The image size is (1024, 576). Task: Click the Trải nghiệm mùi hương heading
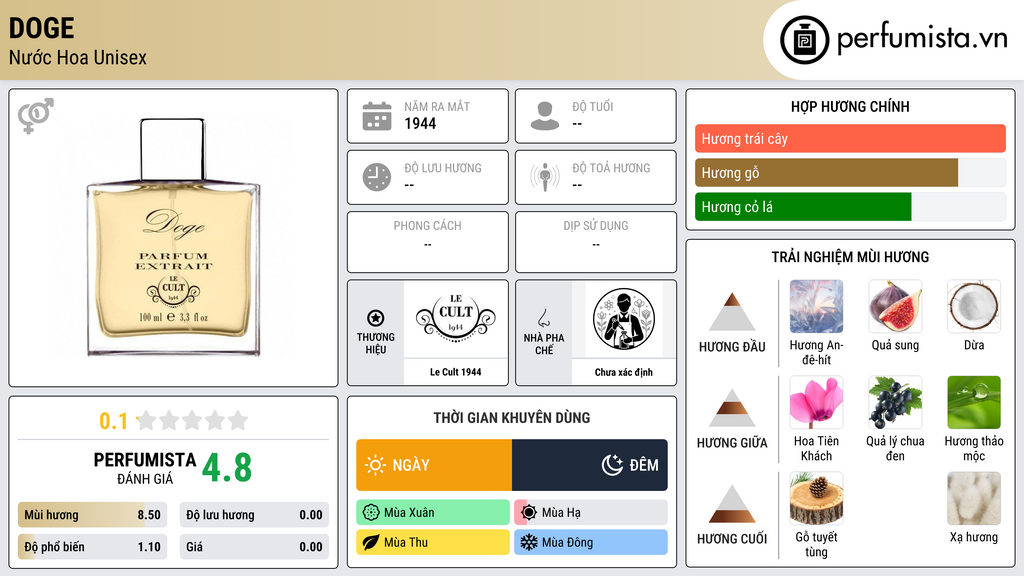850,257
